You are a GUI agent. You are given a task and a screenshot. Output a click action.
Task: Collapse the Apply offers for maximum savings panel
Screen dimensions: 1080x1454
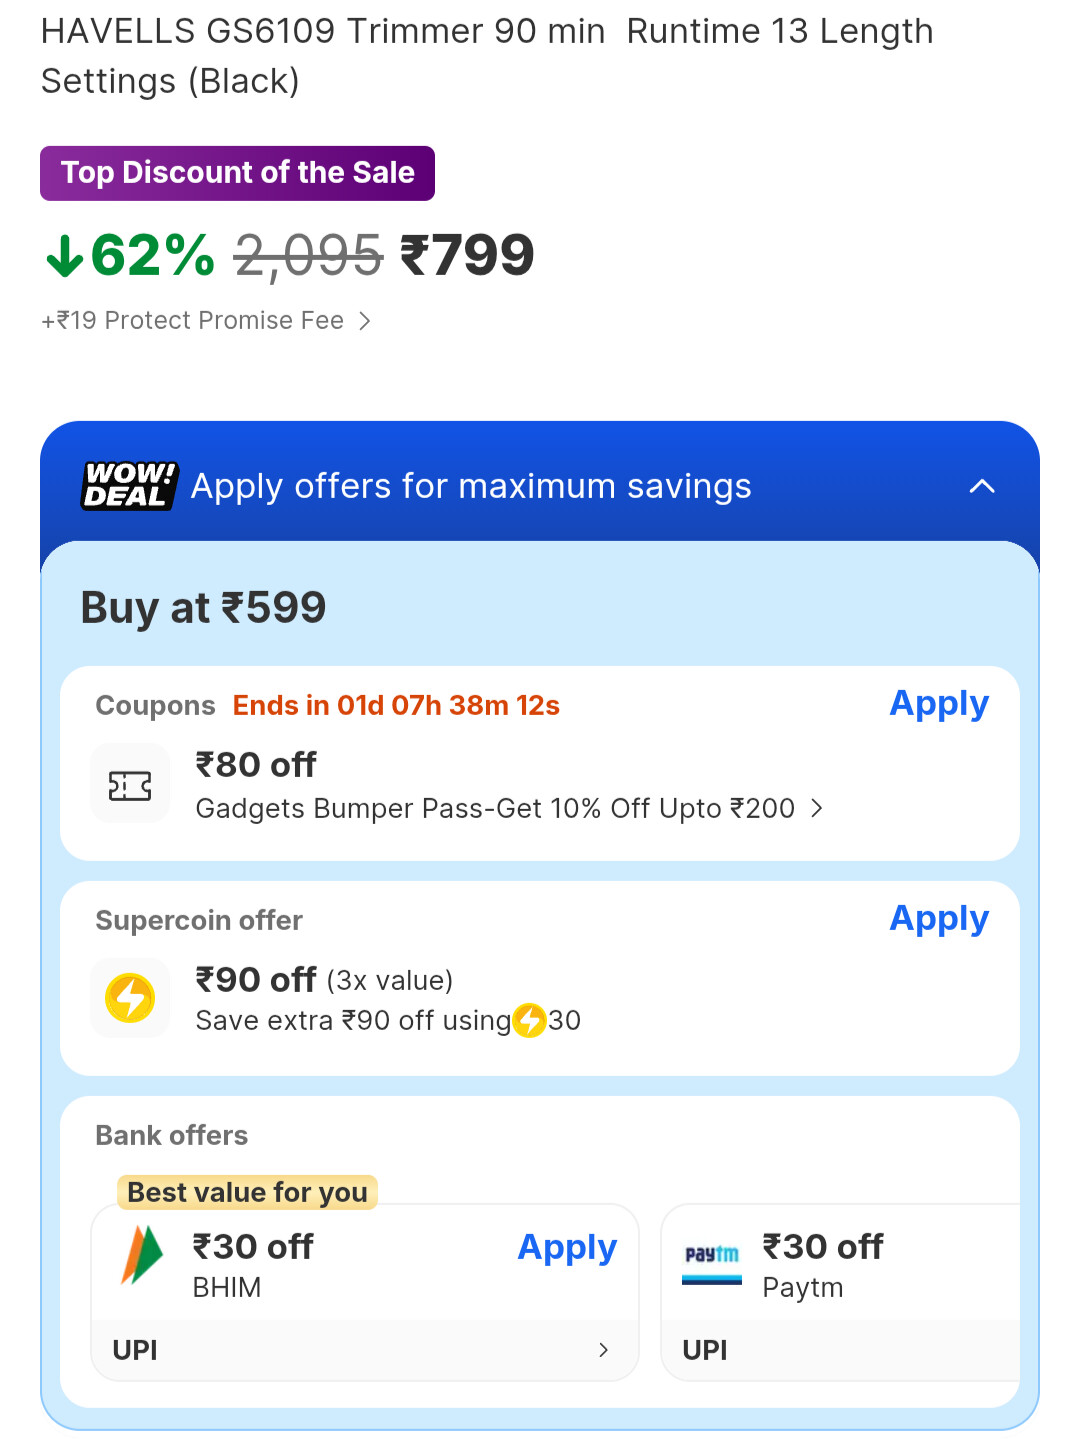pos(982,487)
